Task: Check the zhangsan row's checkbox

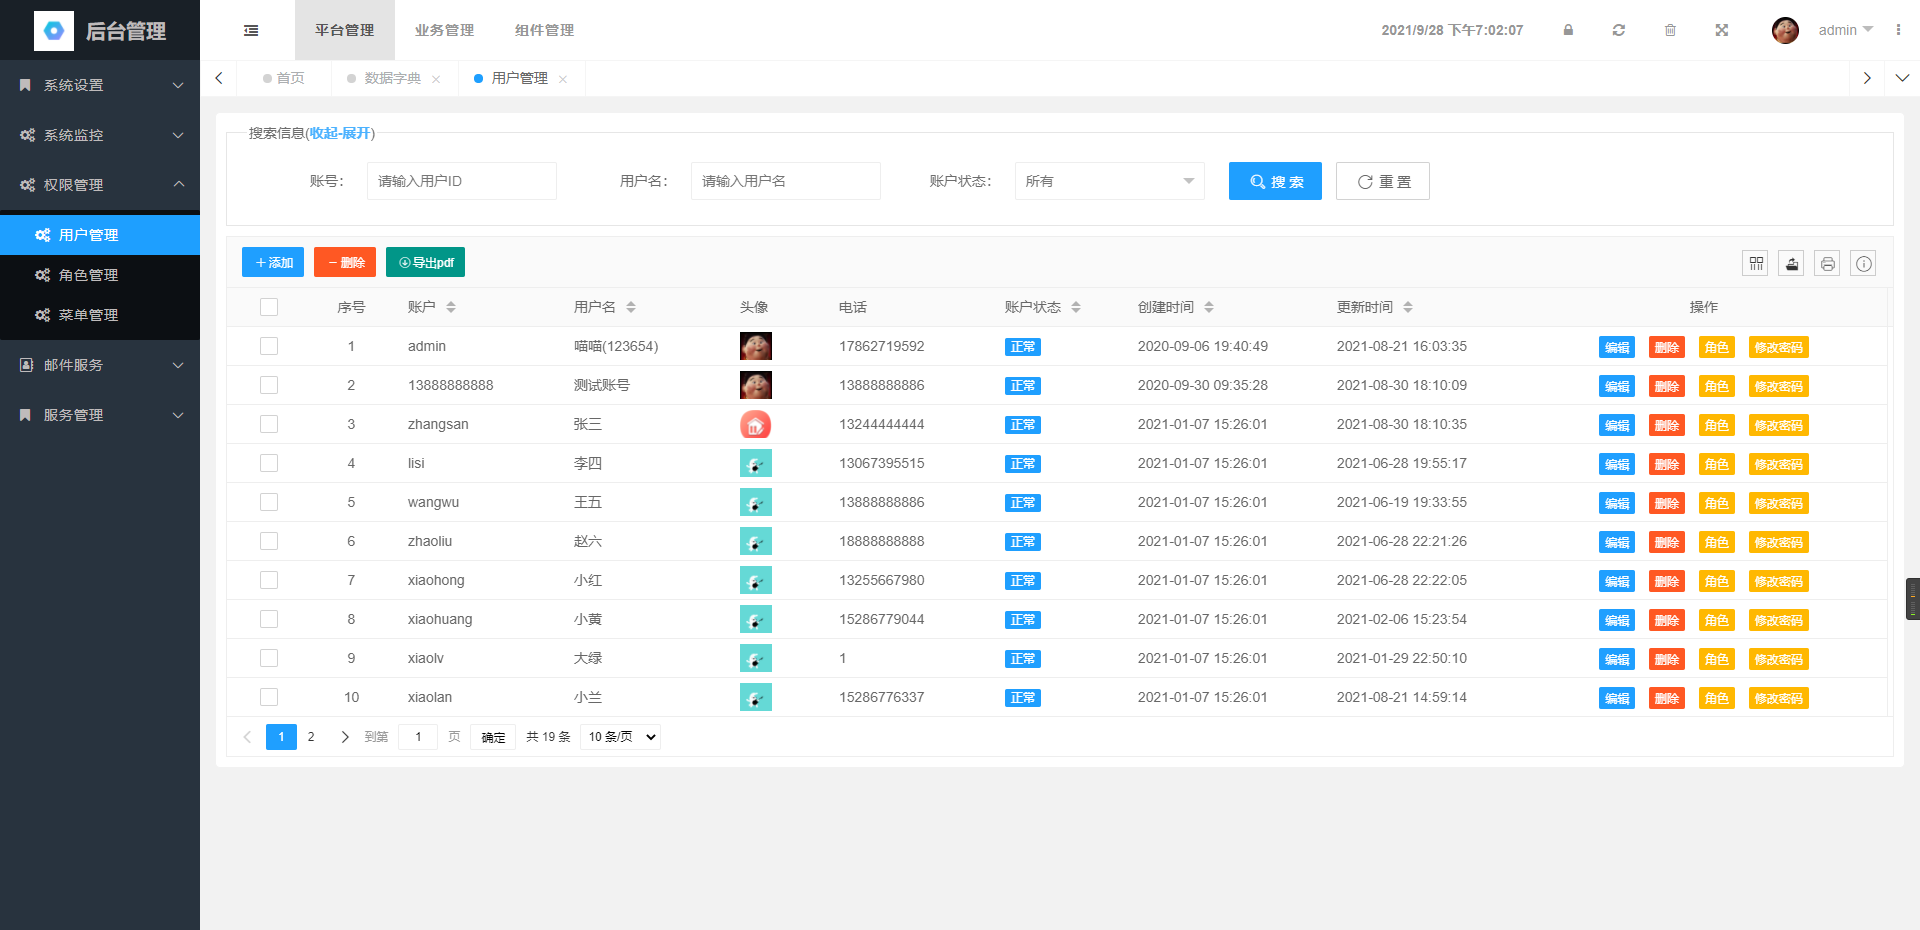Action: coord(269,424)
